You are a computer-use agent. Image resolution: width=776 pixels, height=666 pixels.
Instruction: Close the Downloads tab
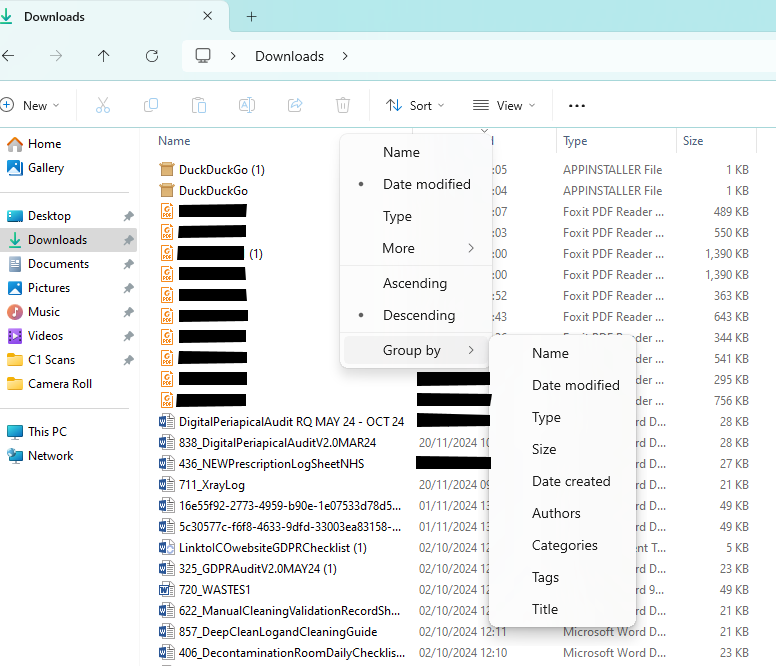pos(208,16)
